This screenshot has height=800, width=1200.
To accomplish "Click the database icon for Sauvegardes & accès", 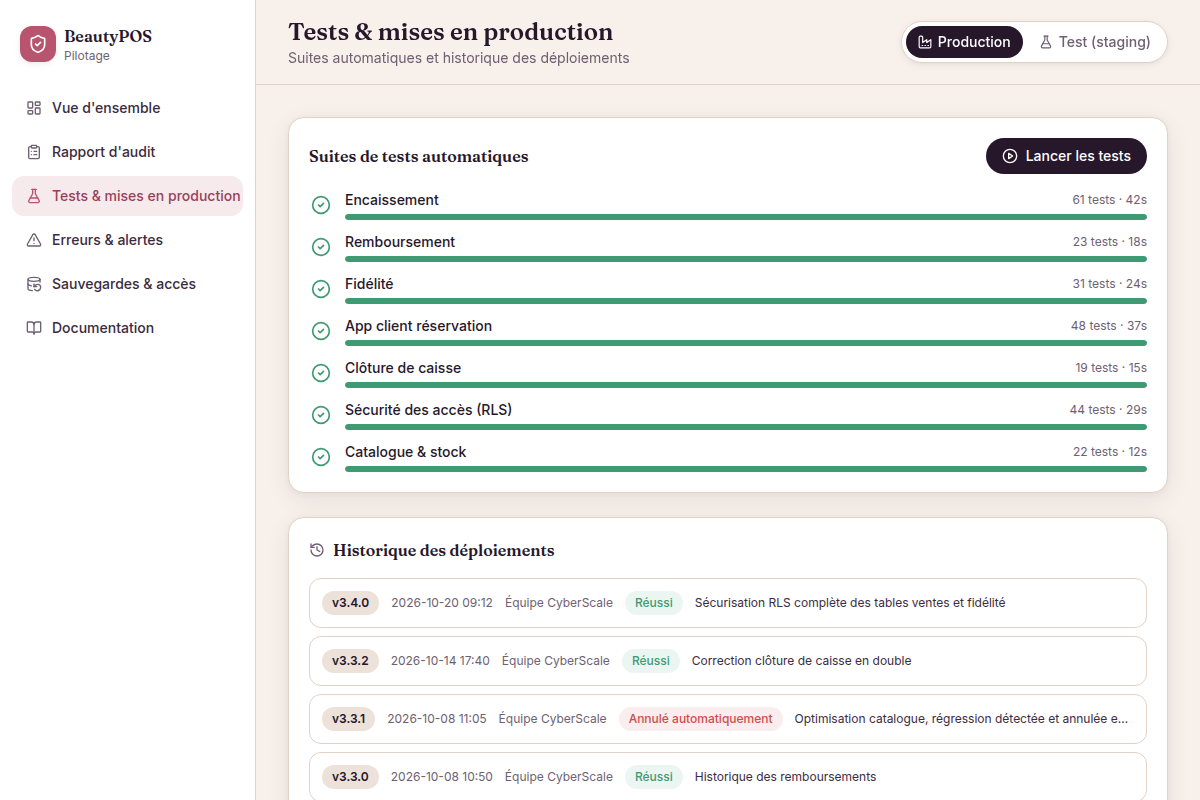I will (x=34, y=284).
